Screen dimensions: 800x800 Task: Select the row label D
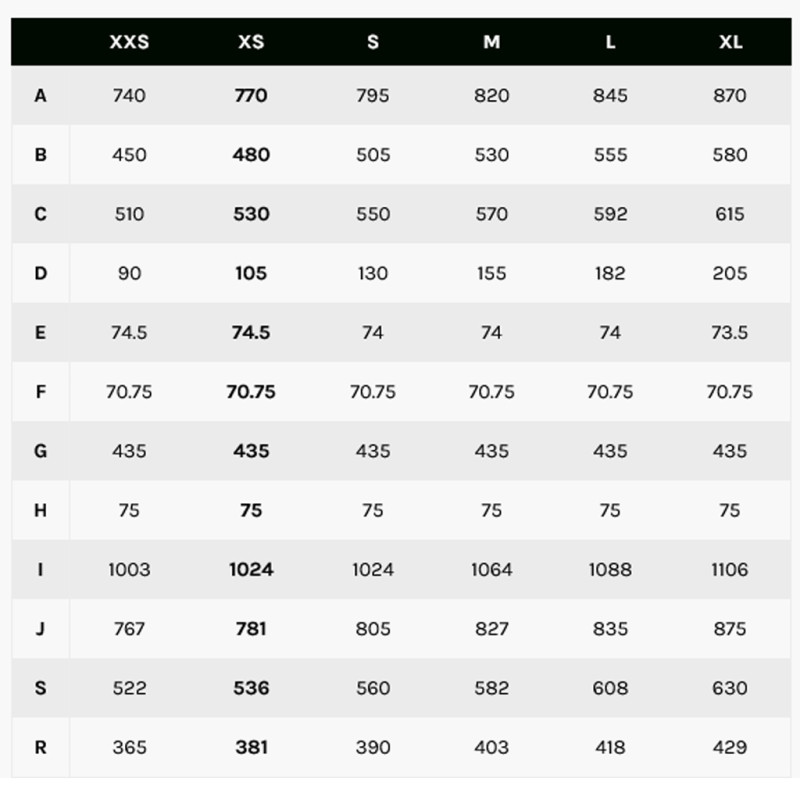tap(40, 273)
